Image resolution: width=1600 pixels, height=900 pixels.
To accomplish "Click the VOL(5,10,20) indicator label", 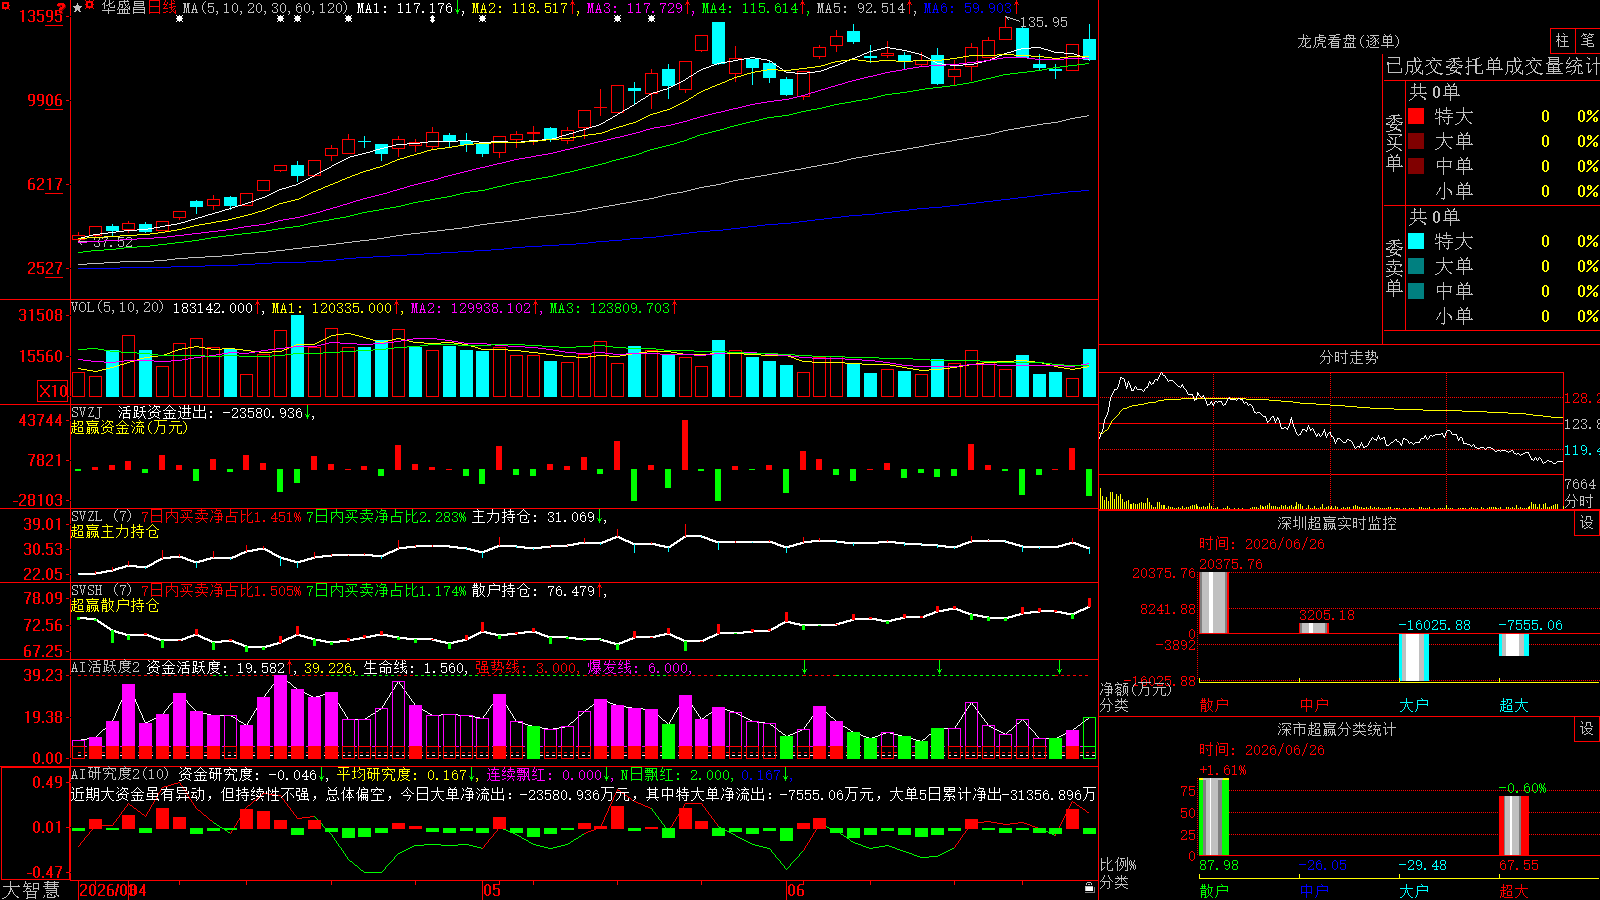I will 117,308.
